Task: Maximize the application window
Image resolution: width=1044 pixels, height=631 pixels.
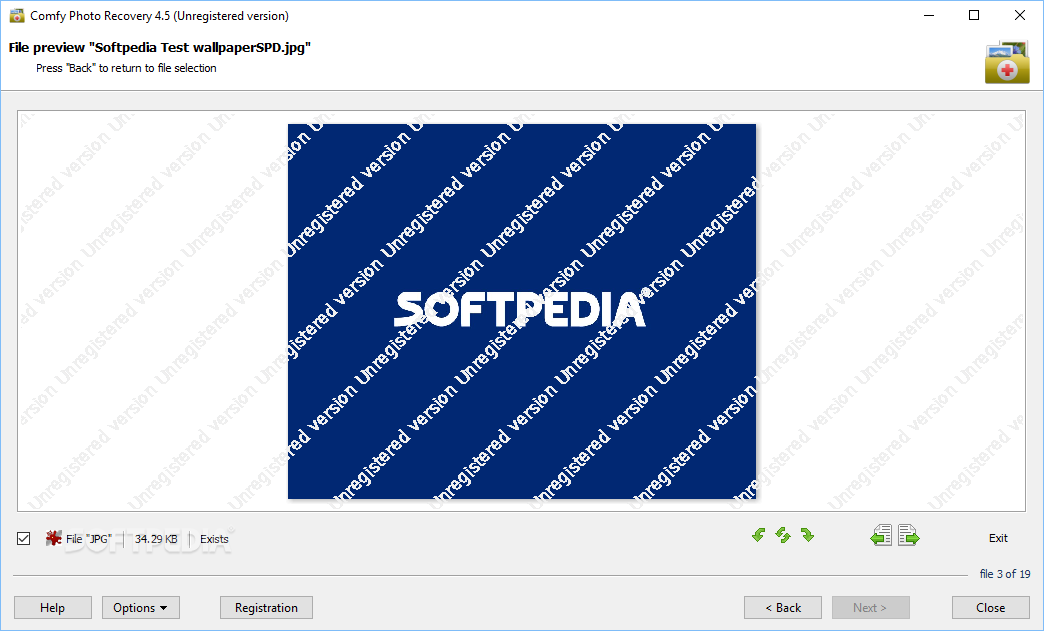Action: [974, 15]
